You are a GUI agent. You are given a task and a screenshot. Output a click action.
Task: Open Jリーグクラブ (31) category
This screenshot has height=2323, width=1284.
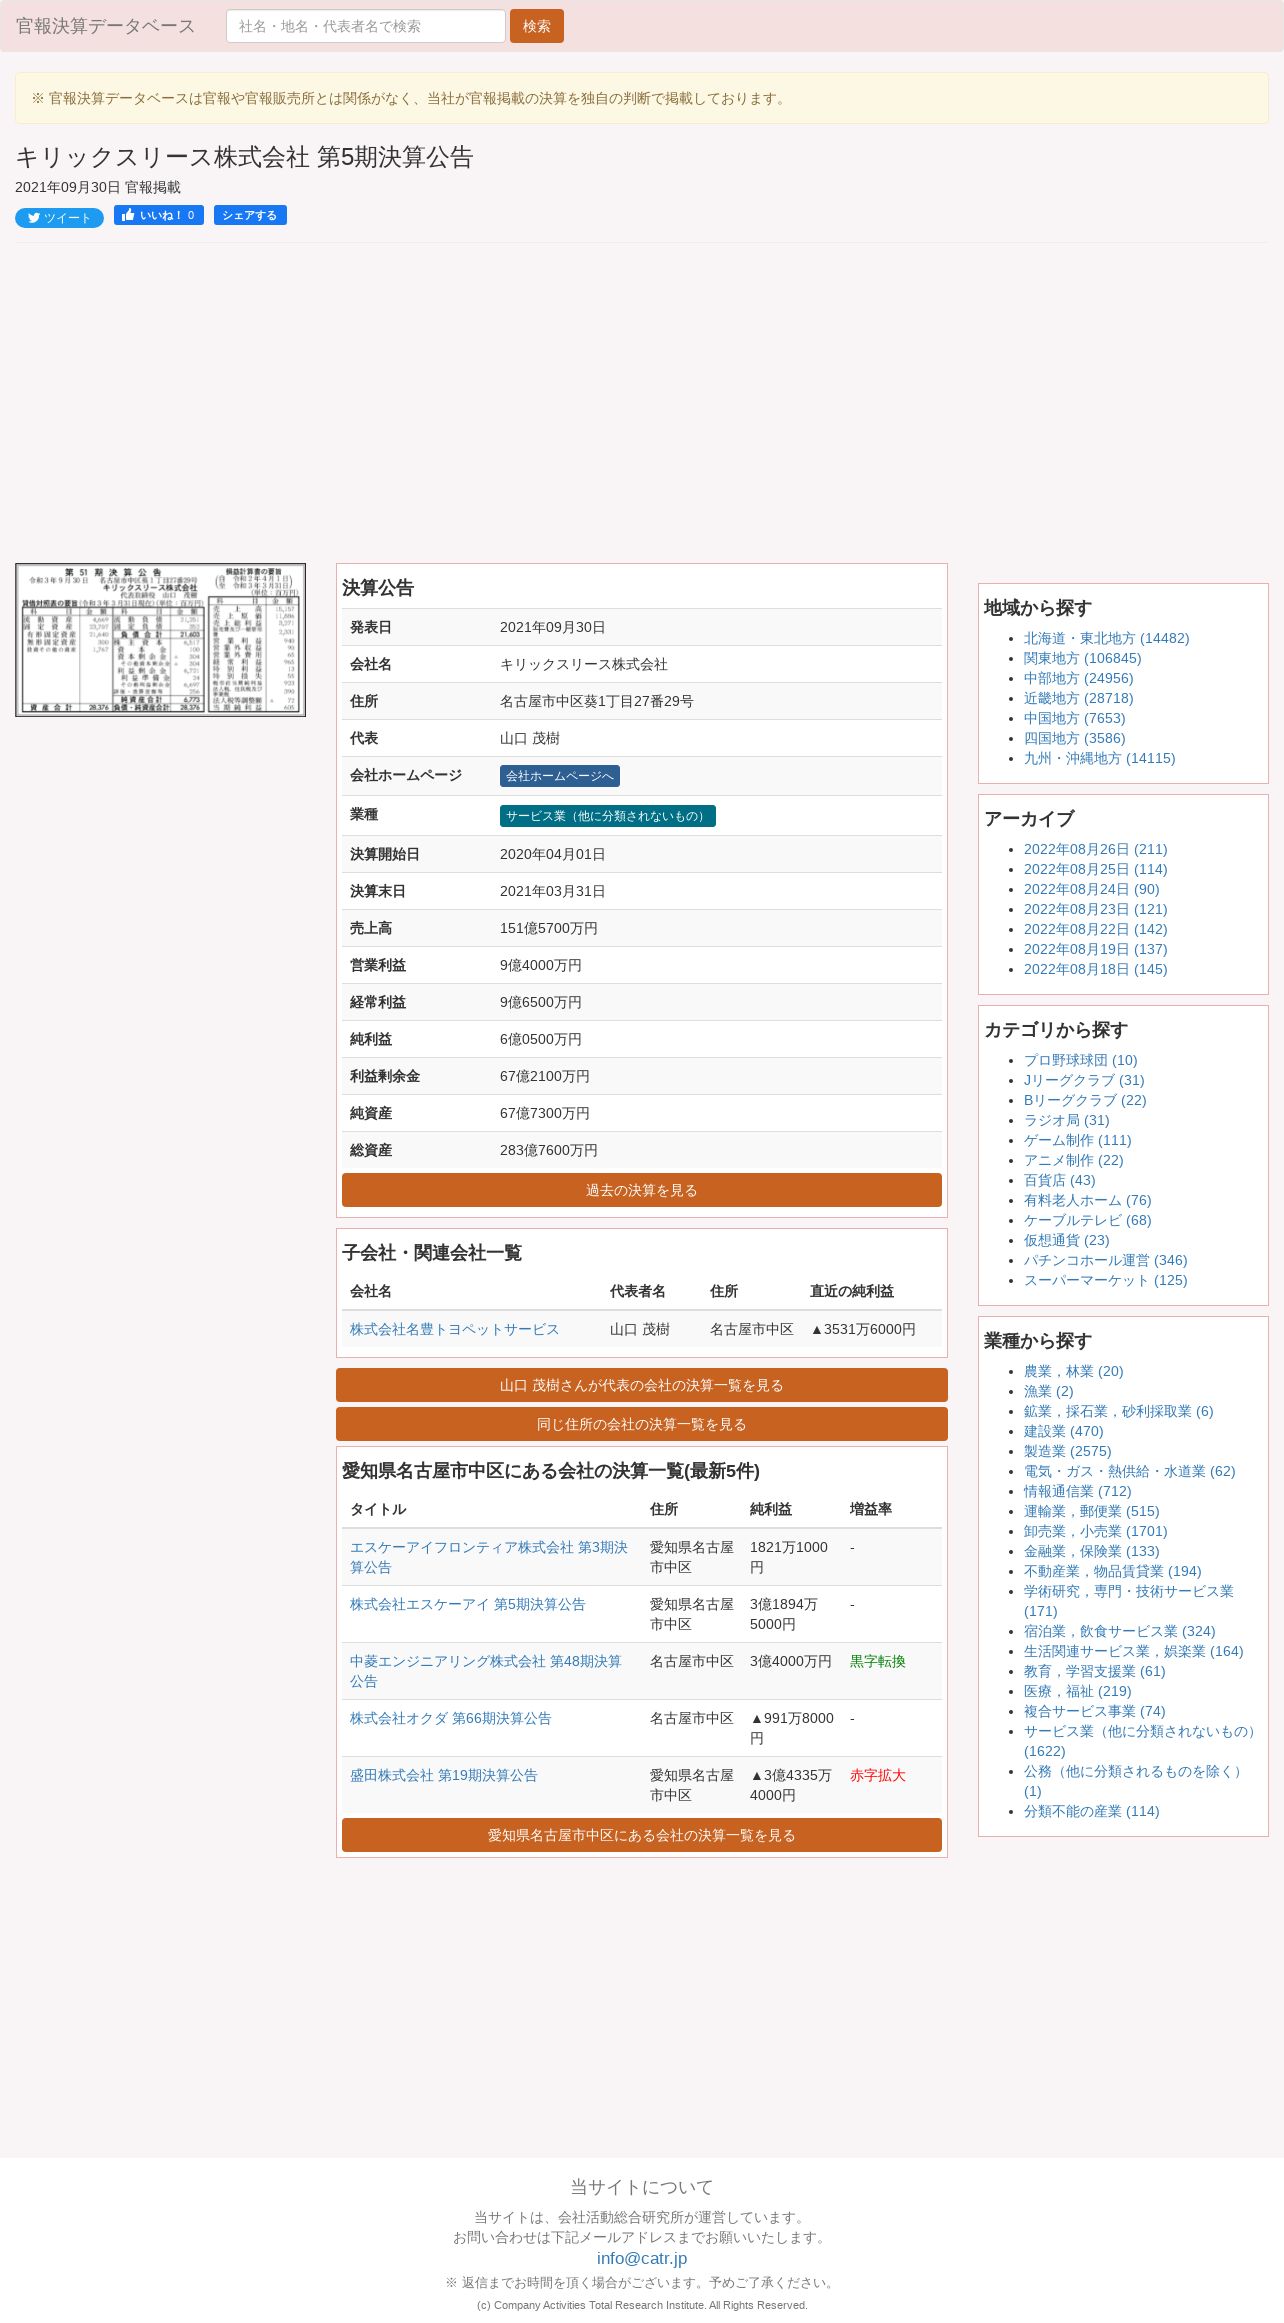coord(1084,1080)
